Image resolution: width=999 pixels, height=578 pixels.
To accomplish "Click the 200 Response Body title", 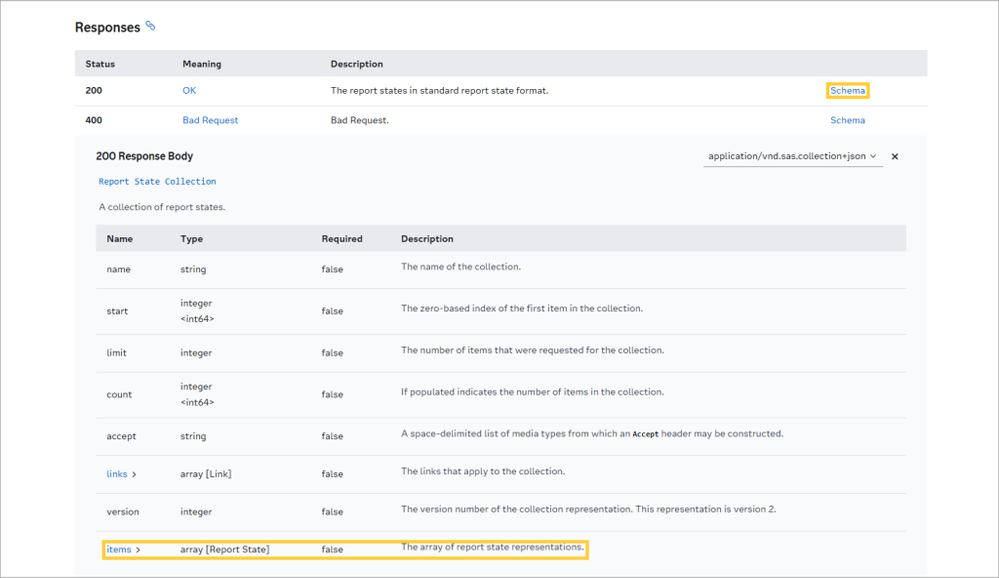I will pyautogui.click(x=144, y=156).
